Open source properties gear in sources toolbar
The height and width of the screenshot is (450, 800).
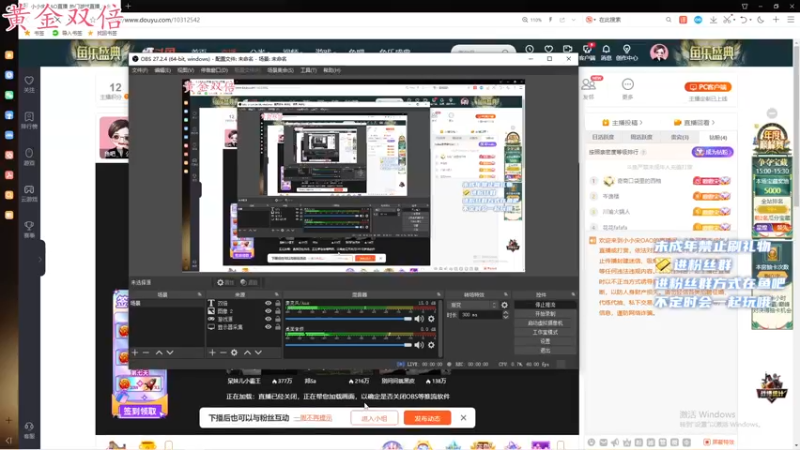pyautogui.click(x=234, y=353)
